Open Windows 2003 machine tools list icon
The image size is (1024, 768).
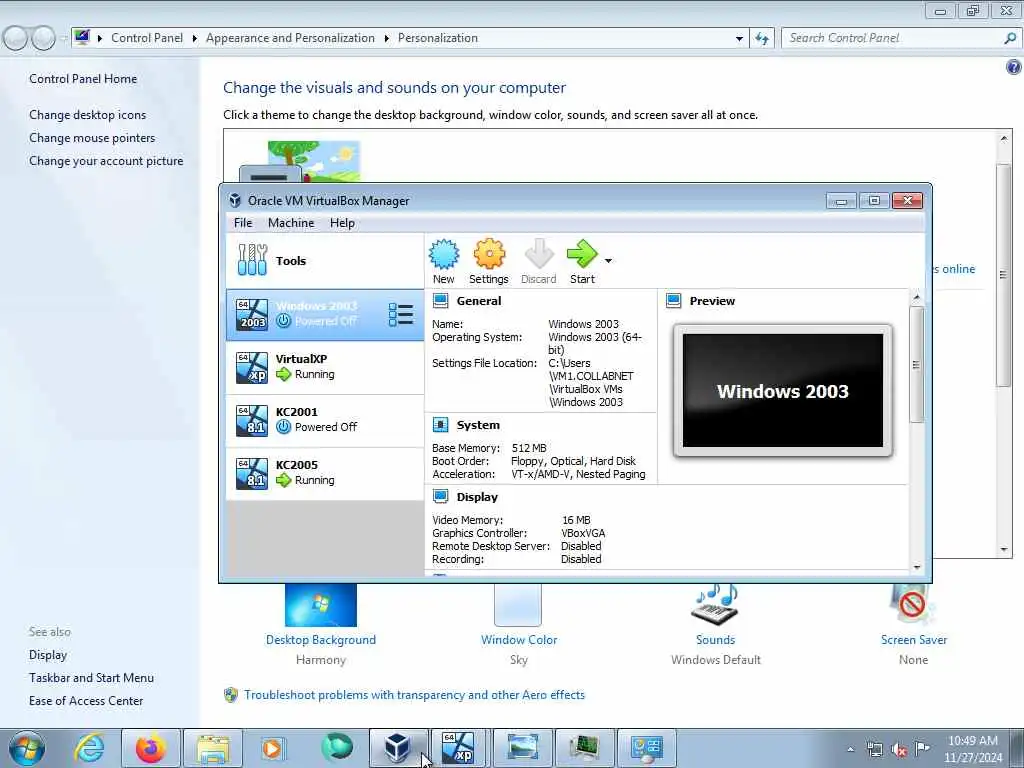[x=401, y=314]
